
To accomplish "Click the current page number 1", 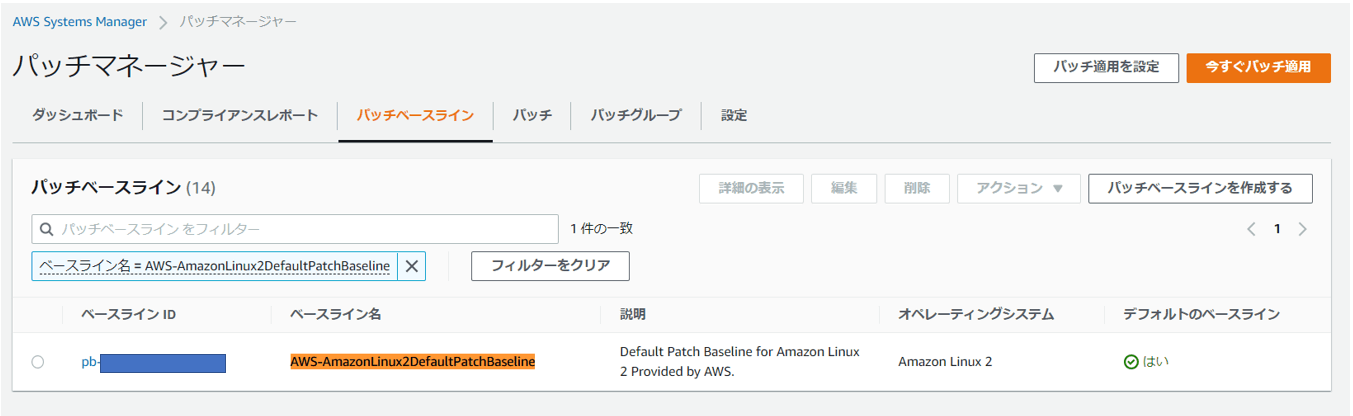I will coord(1277,229).
